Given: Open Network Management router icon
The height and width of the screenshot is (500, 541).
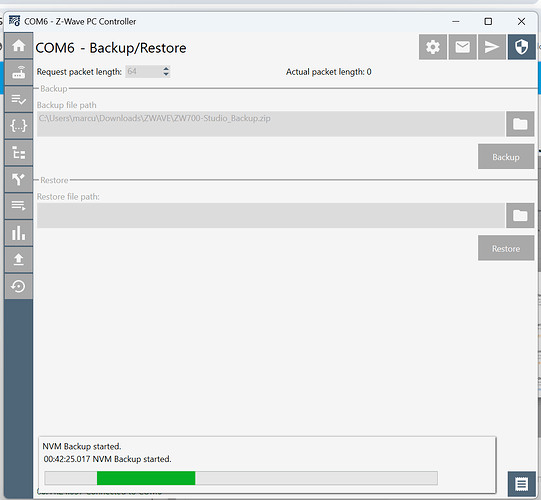Looking at the screenshot, I should coord(19,72).
